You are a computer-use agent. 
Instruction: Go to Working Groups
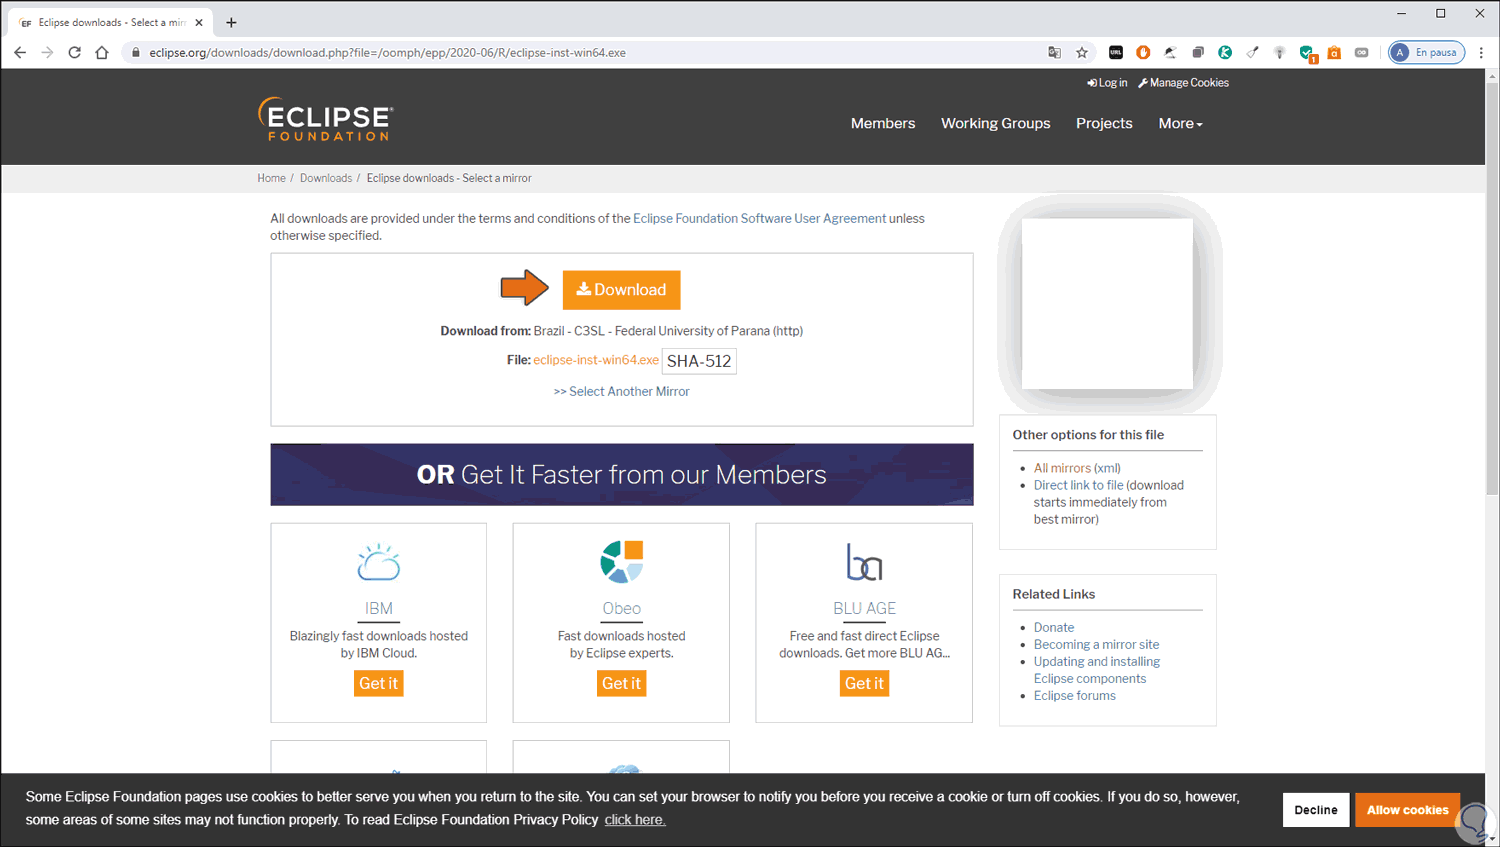tap(996, 123)
